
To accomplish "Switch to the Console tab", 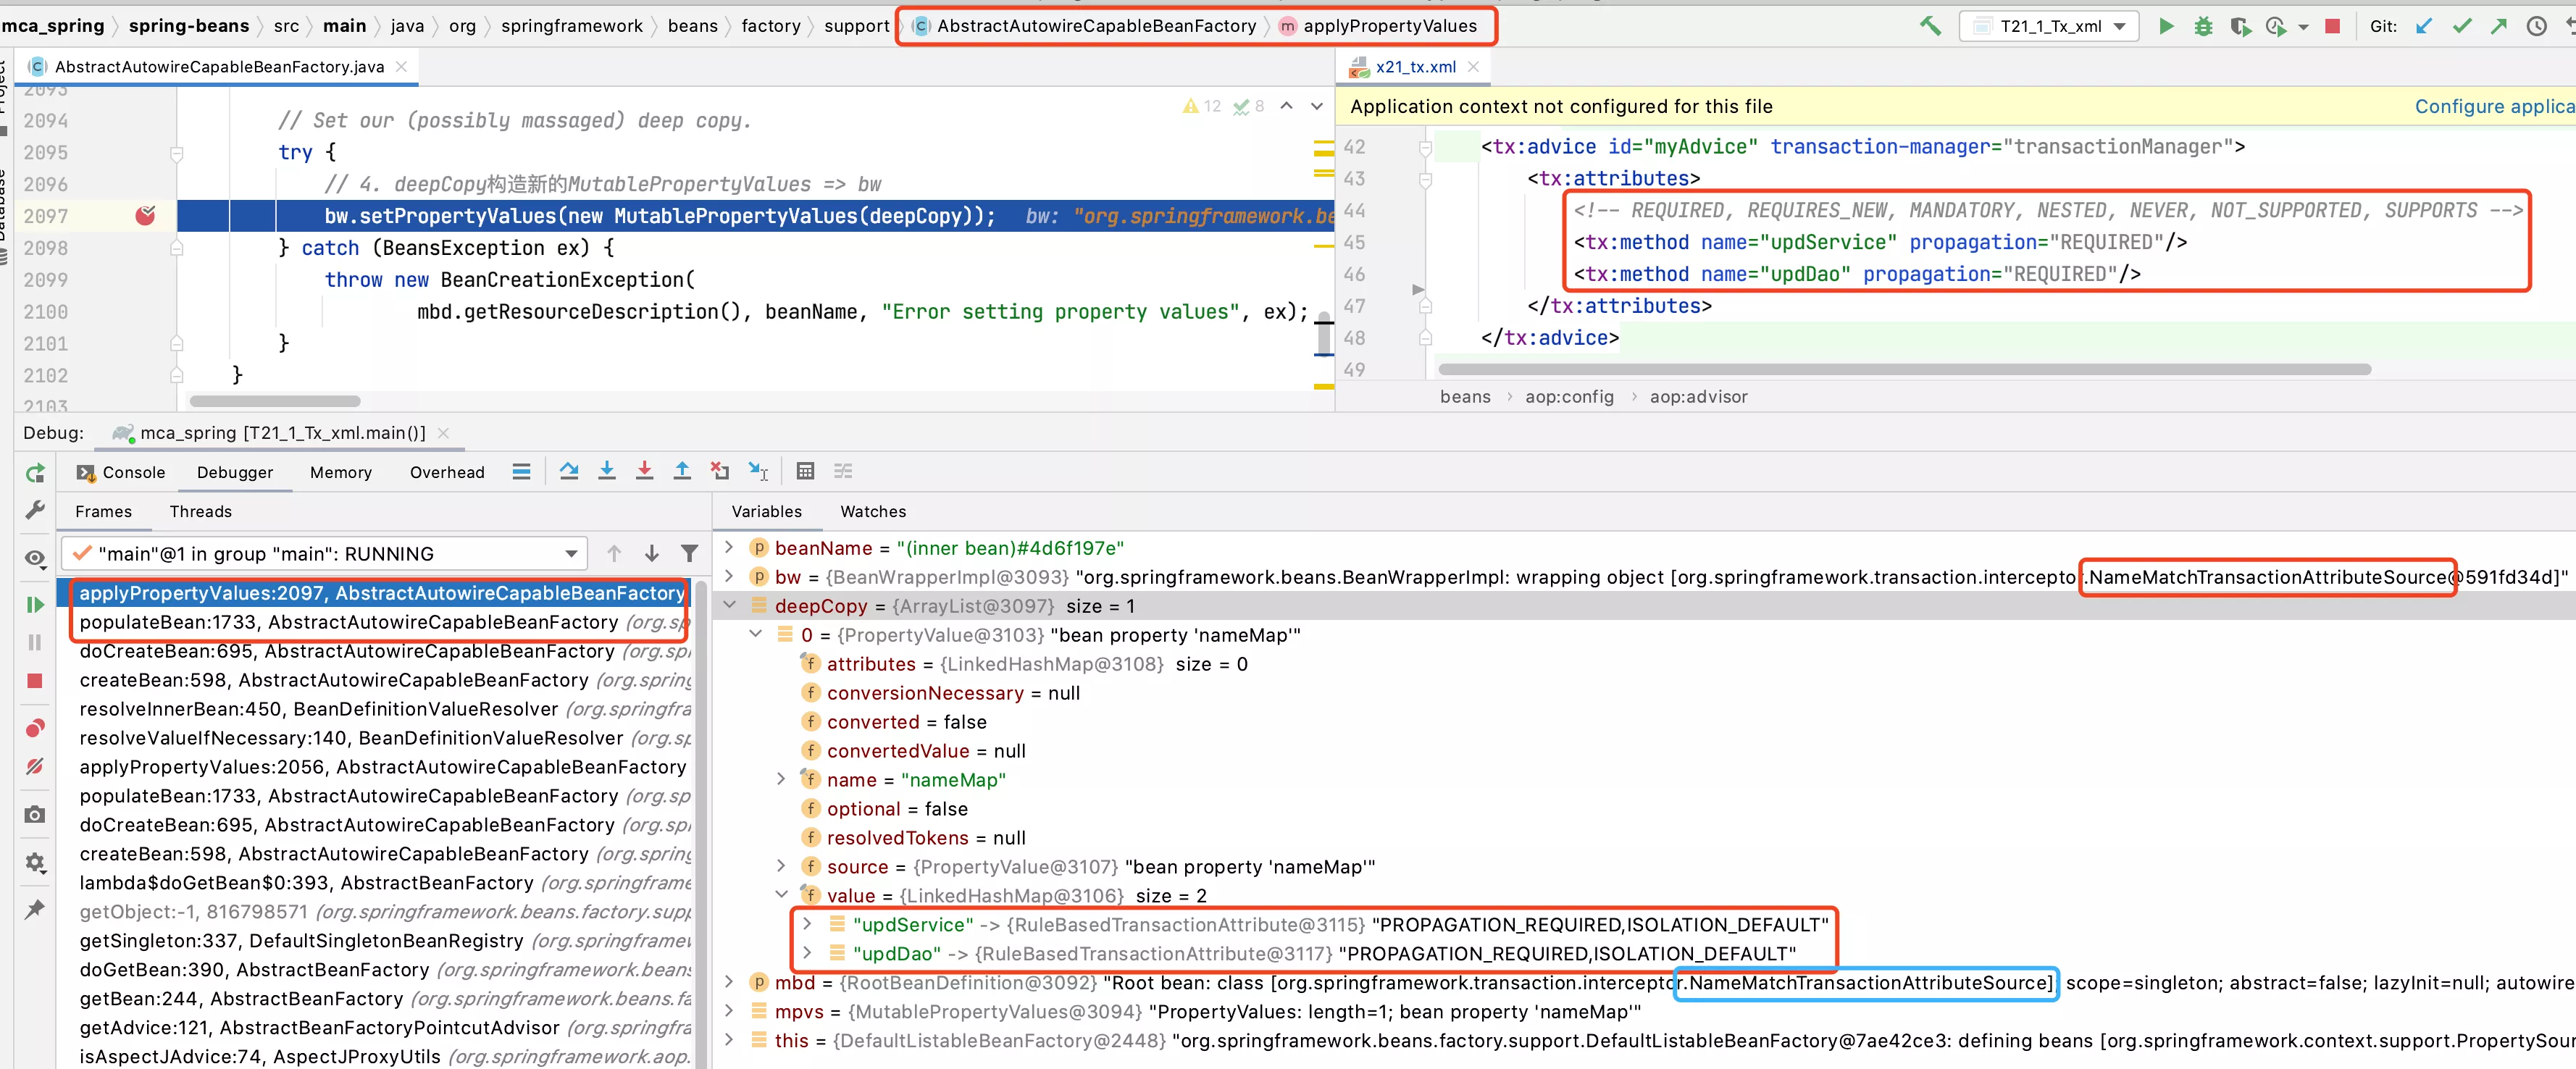I will (121, 472).
